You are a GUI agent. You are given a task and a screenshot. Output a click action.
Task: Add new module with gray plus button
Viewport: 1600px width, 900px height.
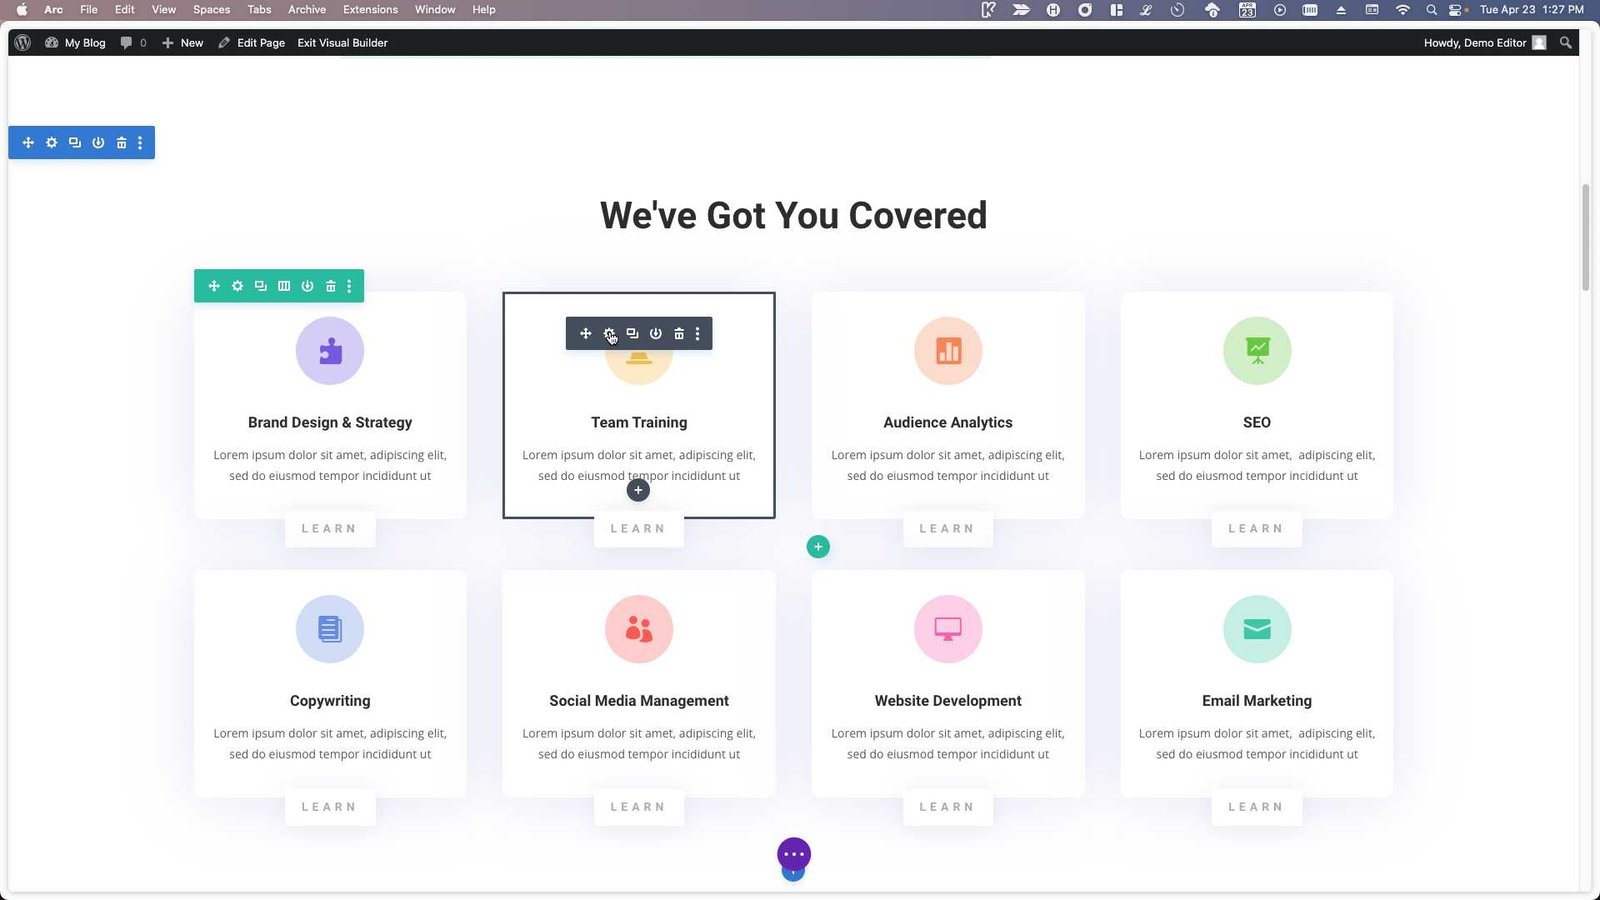click(638, 490)
